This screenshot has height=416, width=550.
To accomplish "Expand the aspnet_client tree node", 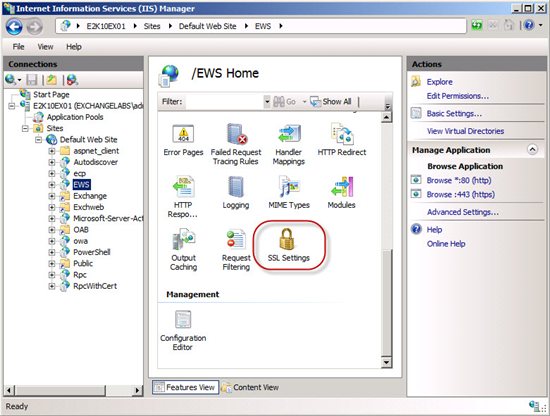I will pos(52,151).
